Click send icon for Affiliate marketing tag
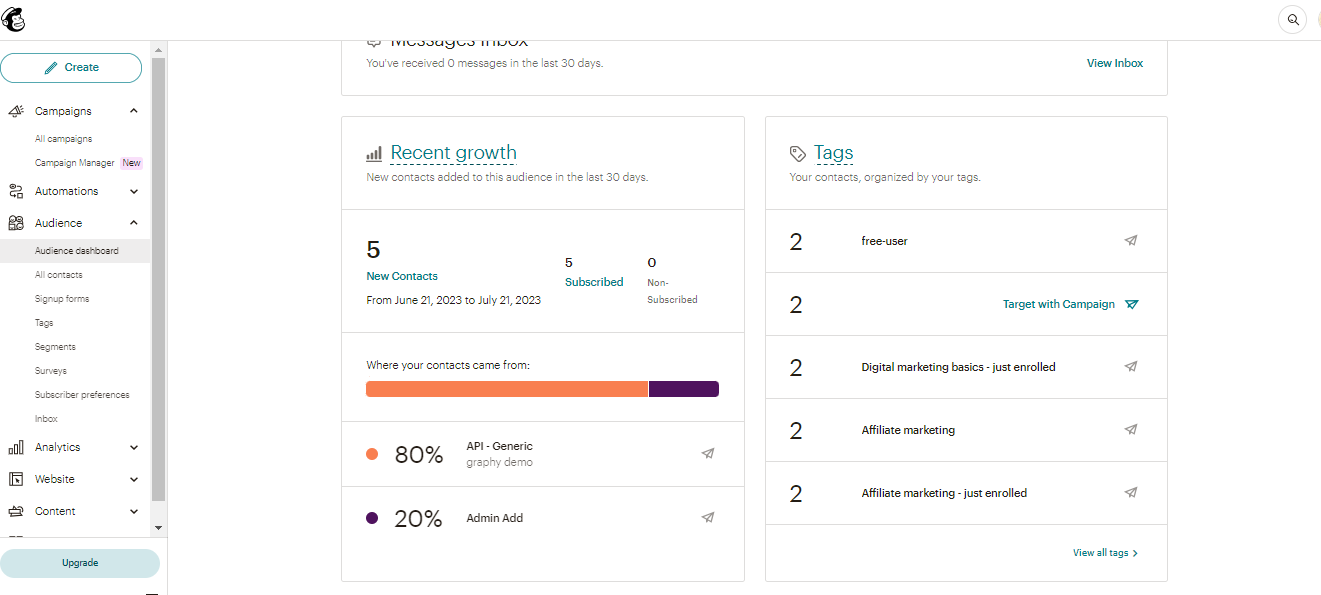Viewport: 1321px width, 595px height. (x=1131, y=430)
